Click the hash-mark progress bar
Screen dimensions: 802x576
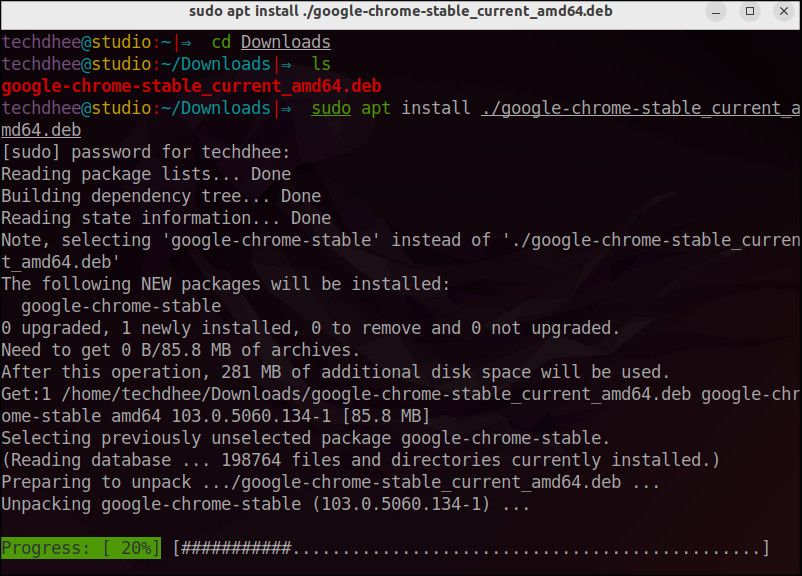(471, 548)
